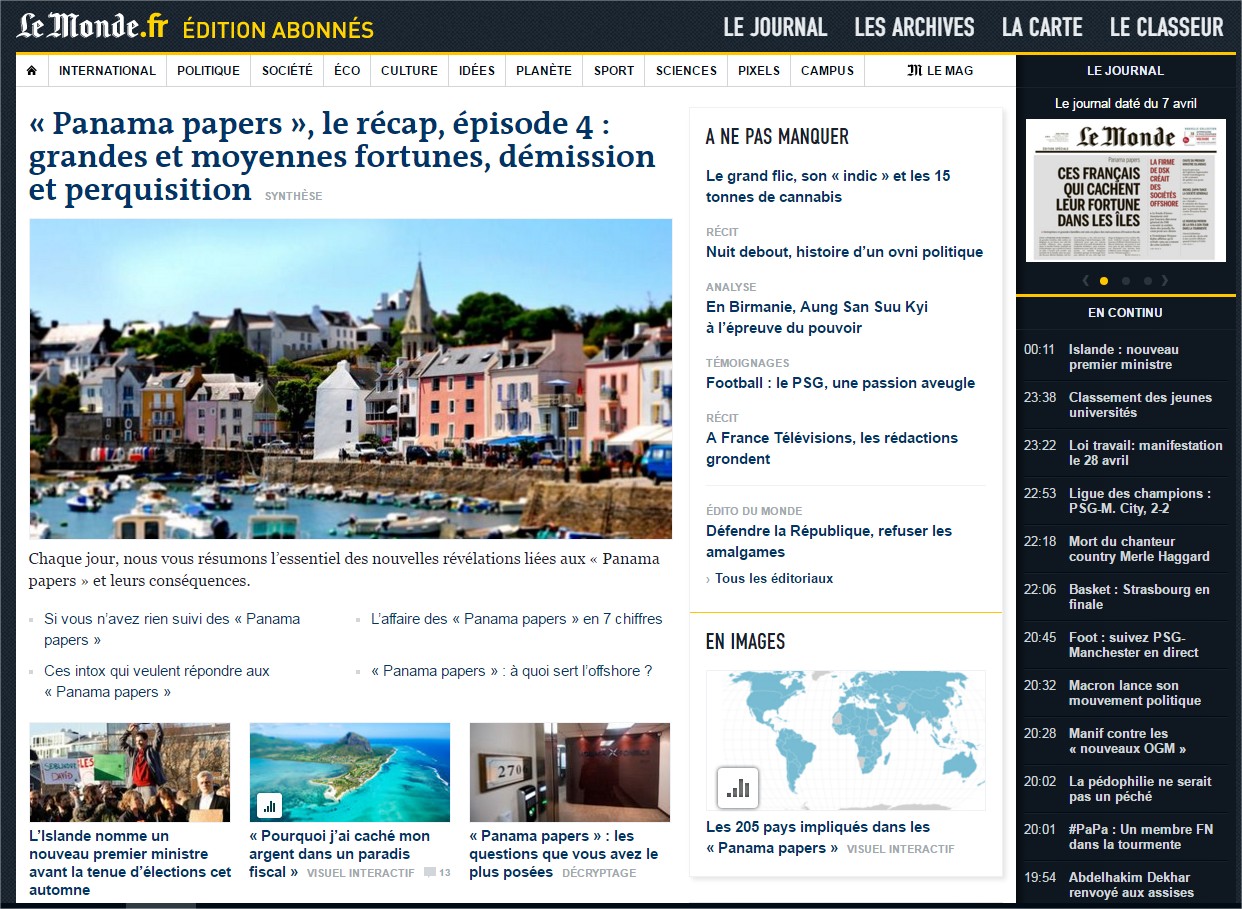Viewport: 1242px width, 909px height.
Task: Open "Ces intox qui veulent répondre" link
Action: [x=157, y=681]
